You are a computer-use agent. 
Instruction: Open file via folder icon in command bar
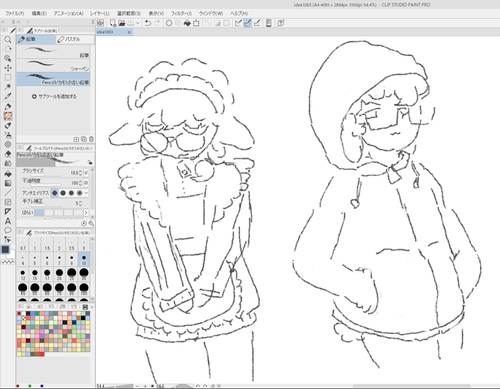click(122, 23)
